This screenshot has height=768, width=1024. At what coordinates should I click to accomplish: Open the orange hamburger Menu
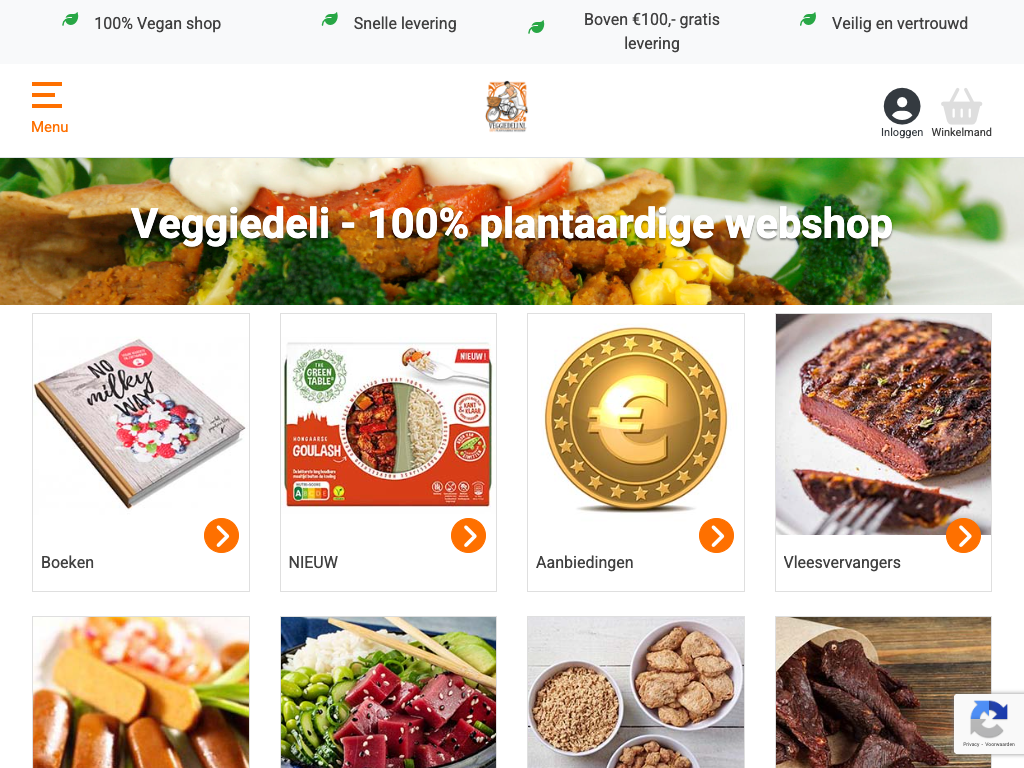(49, 107)
